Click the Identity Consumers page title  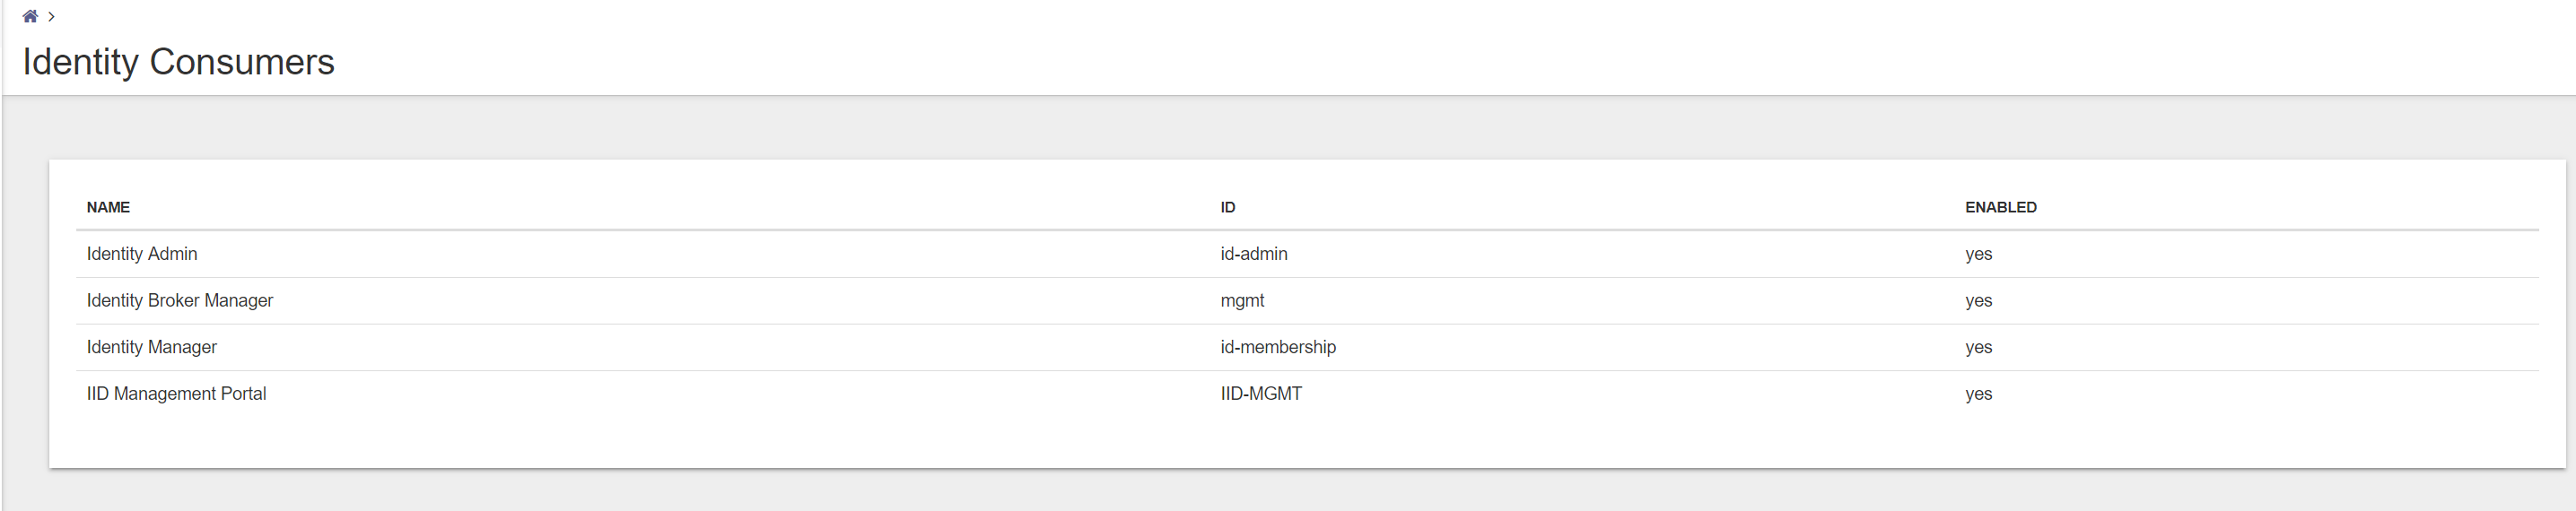178,62
